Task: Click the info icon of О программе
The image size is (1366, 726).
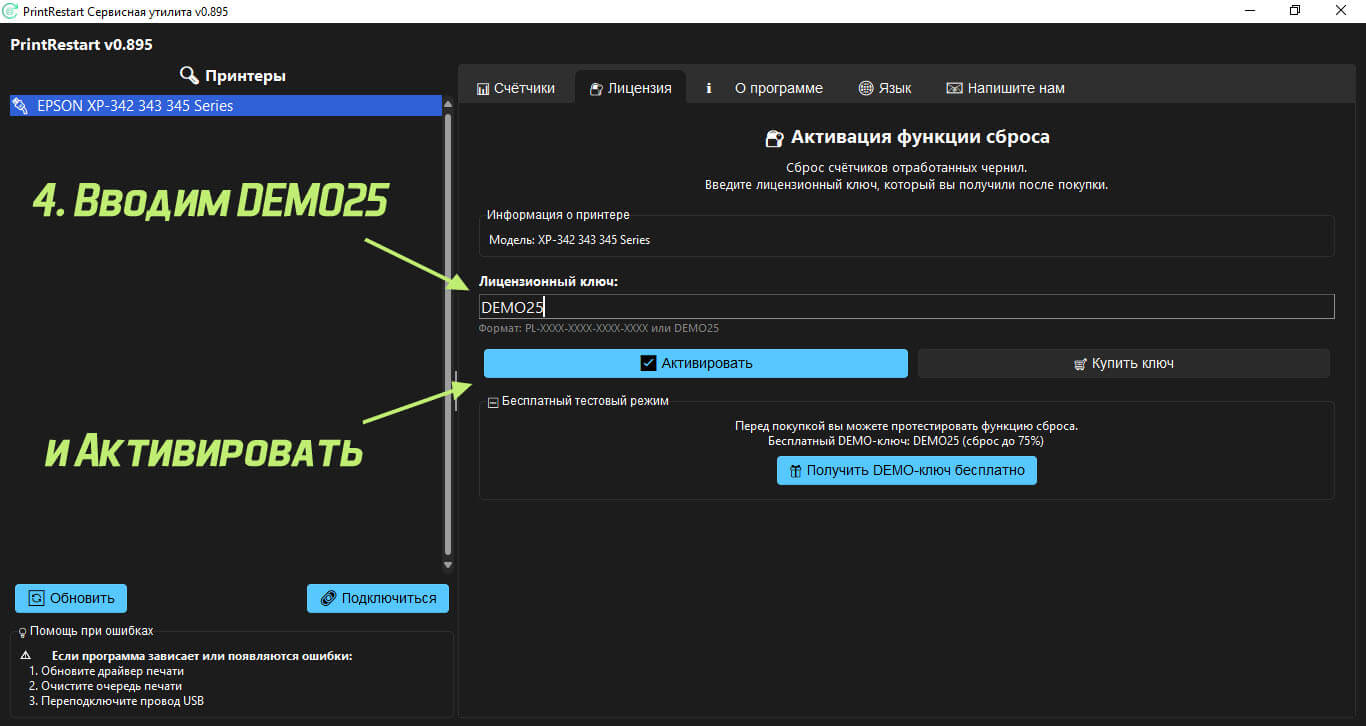Action: click(709, 88)
